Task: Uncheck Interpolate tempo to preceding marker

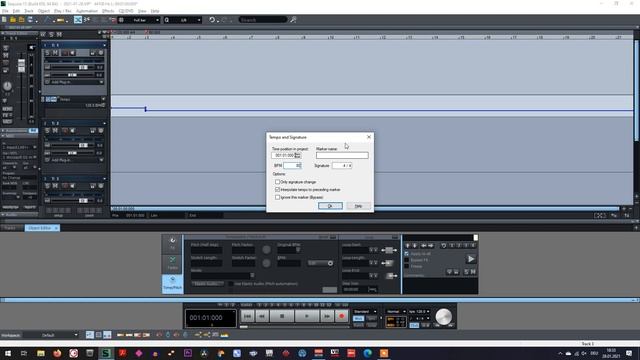Action: click(x=278, y=190)
